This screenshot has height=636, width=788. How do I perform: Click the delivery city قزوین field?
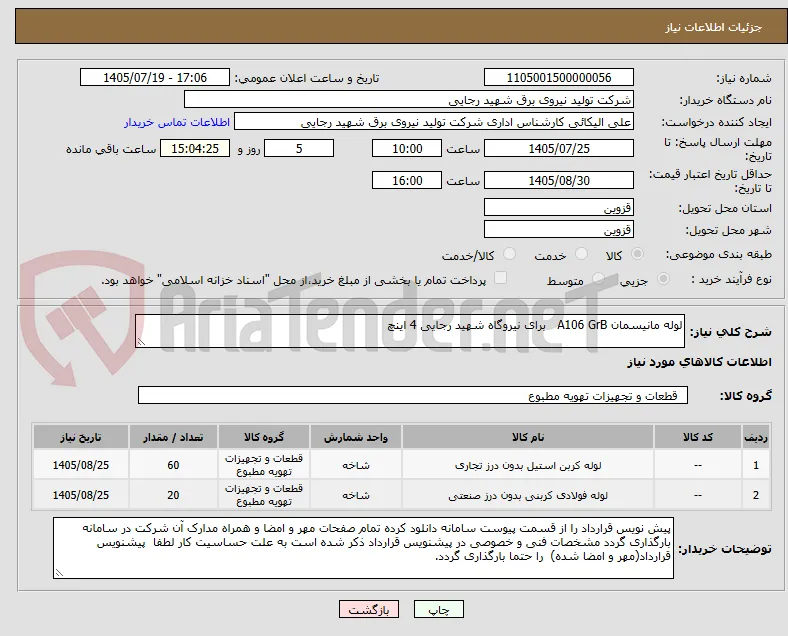click(558, 230)
